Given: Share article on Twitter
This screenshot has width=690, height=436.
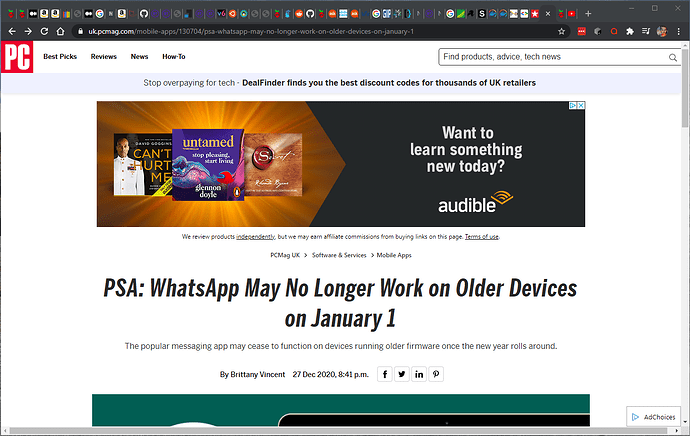Looking at the screenshot, I should tap(402, 374).
